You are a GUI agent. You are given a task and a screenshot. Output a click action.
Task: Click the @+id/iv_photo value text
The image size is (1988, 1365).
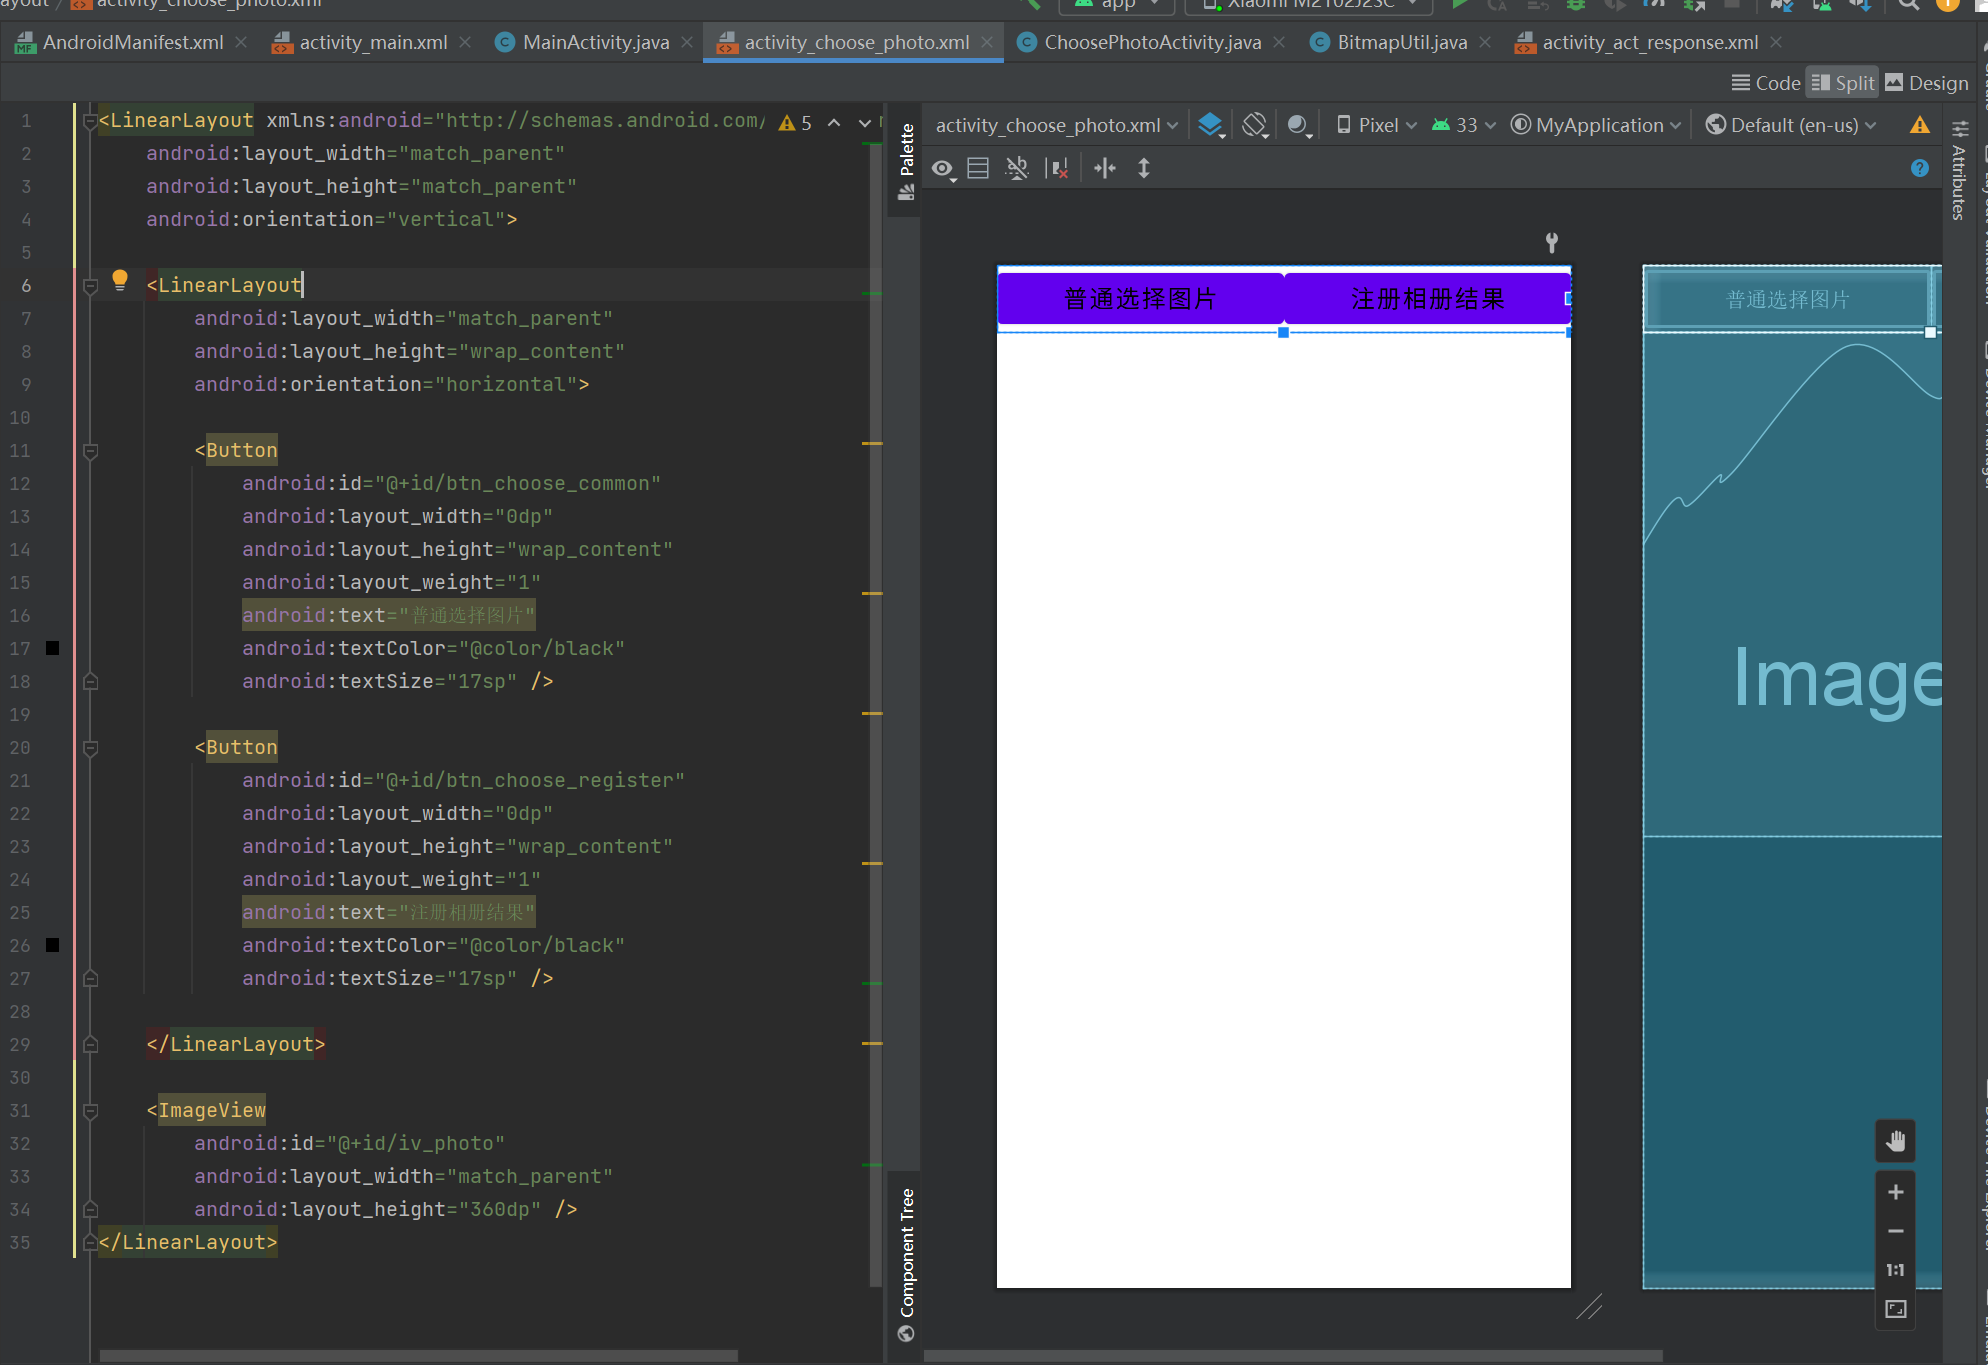(415, 1143)
